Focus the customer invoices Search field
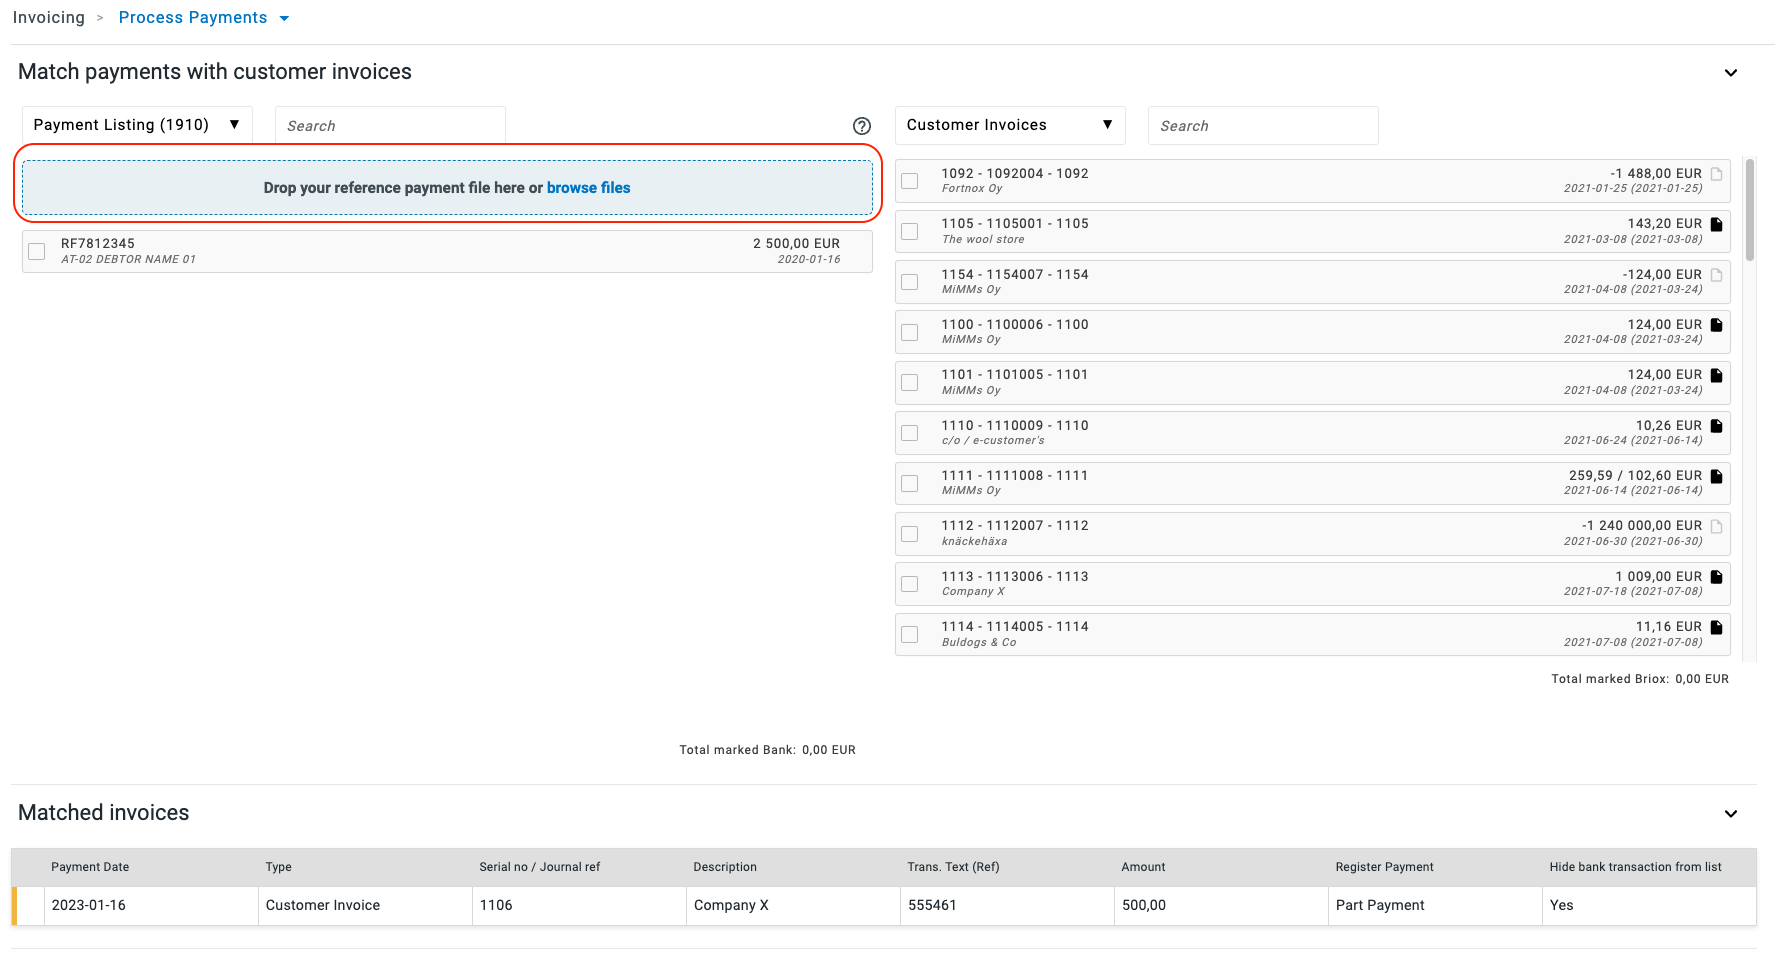 pyautogui.click(x=1263, y=126)
